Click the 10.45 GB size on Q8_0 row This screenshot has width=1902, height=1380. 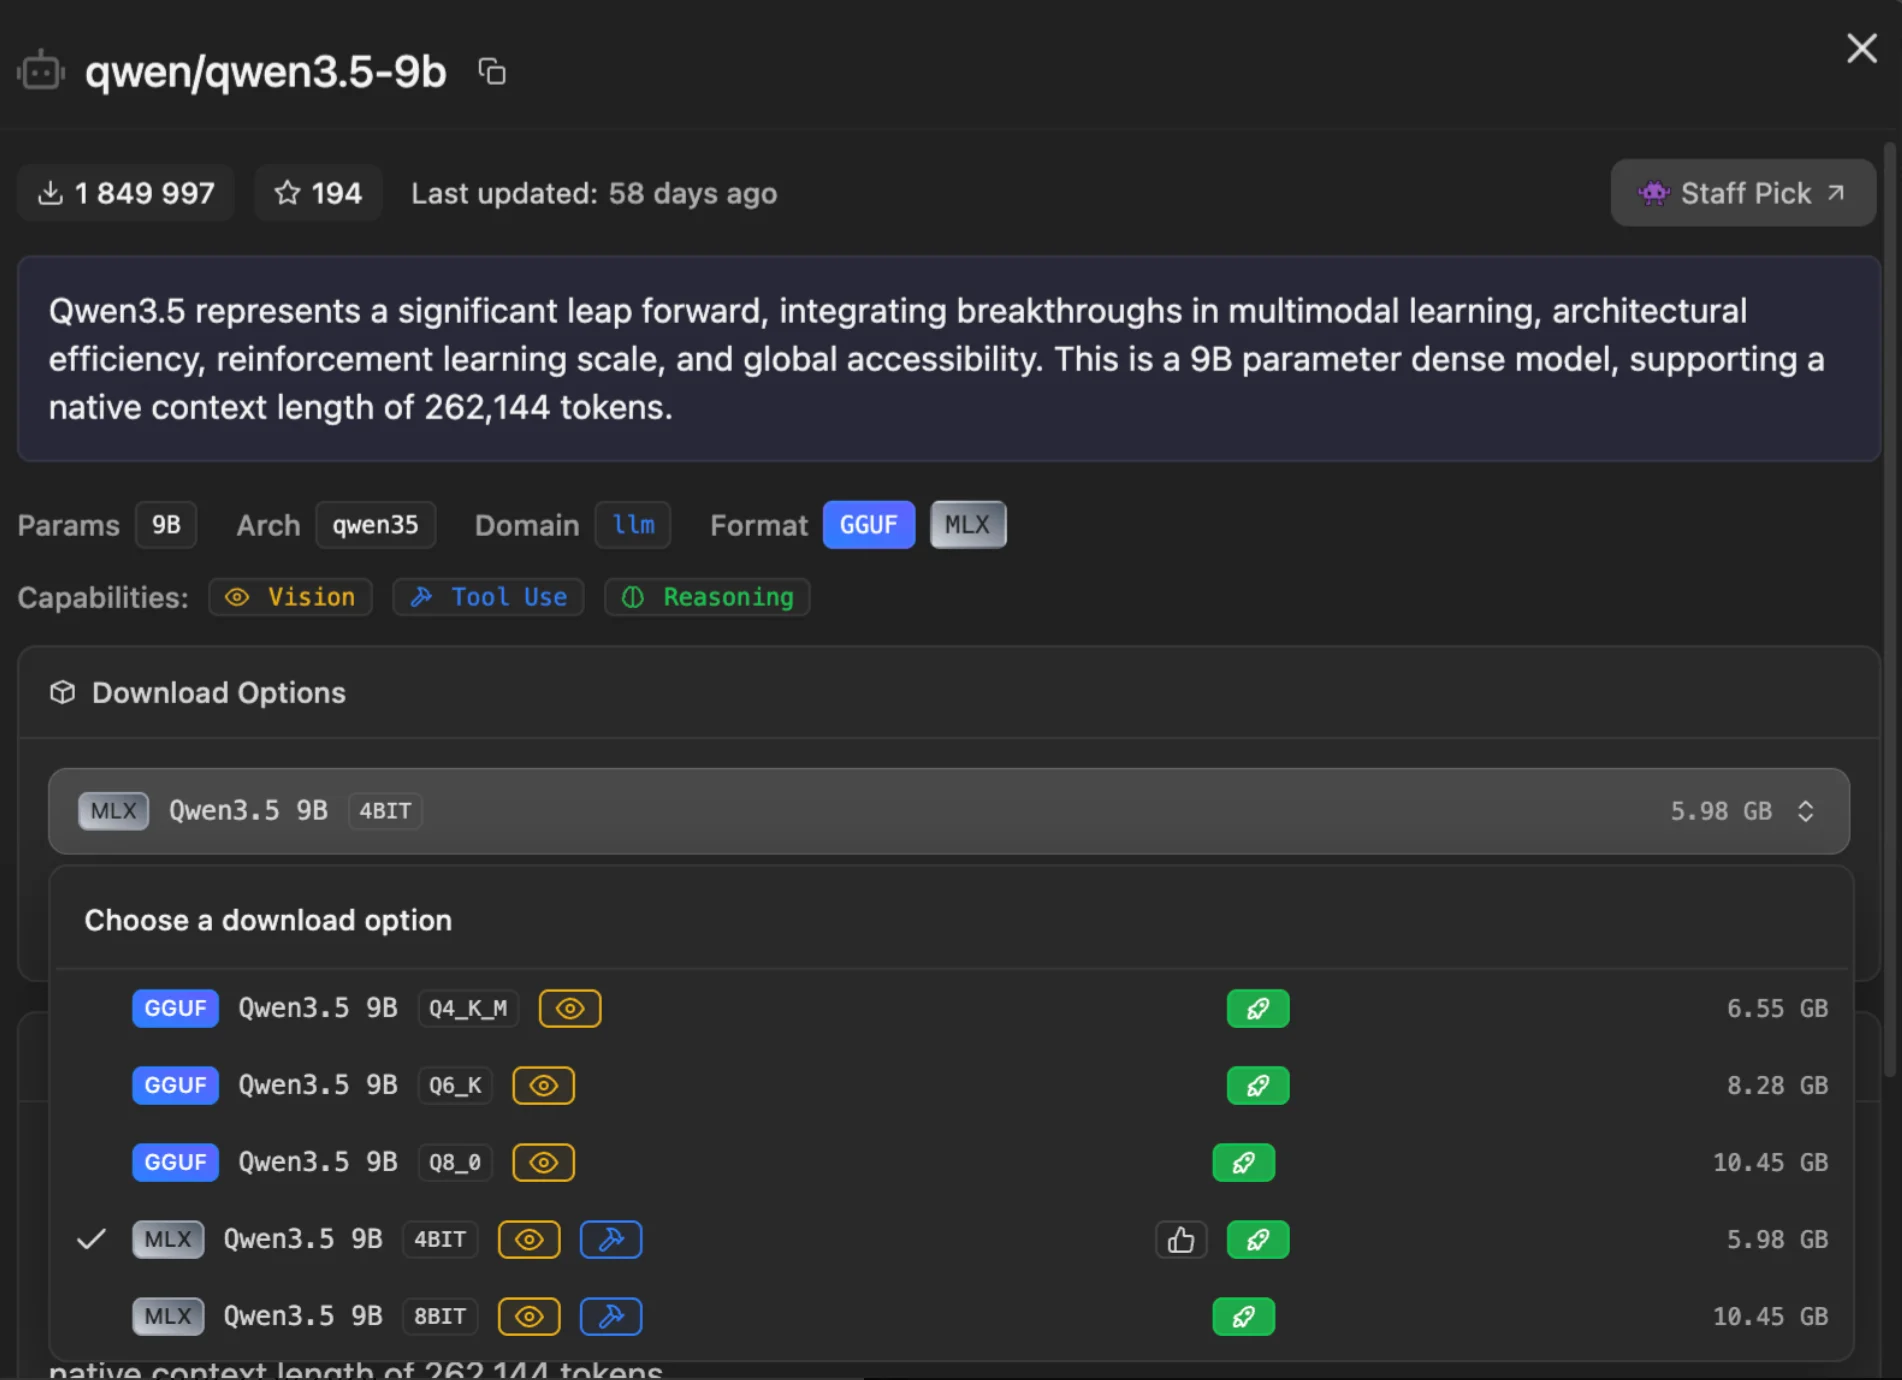tap(1770, 1162)
